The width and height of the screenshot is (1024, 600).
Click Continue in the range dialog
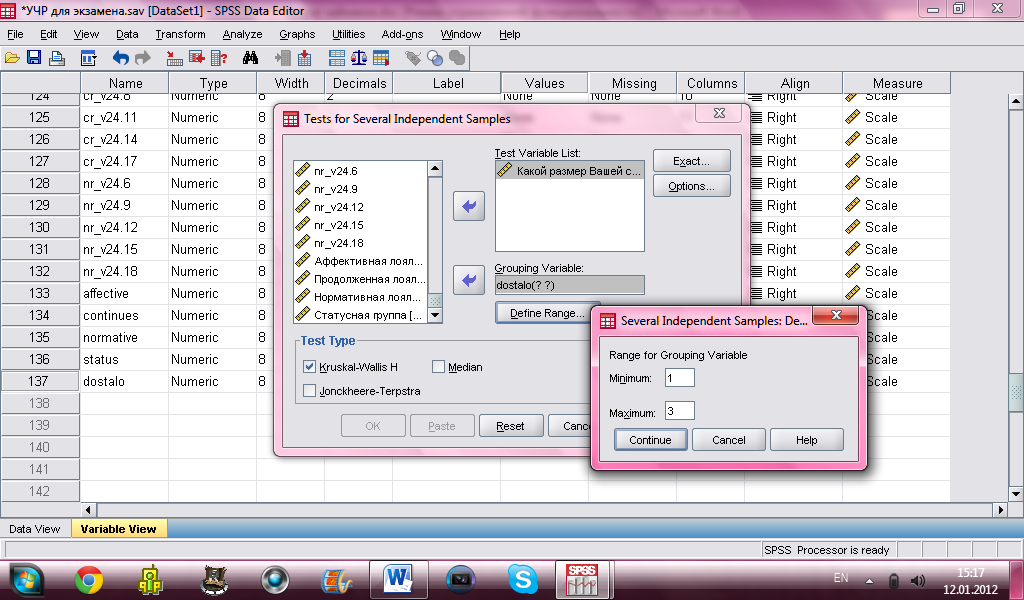650,440
